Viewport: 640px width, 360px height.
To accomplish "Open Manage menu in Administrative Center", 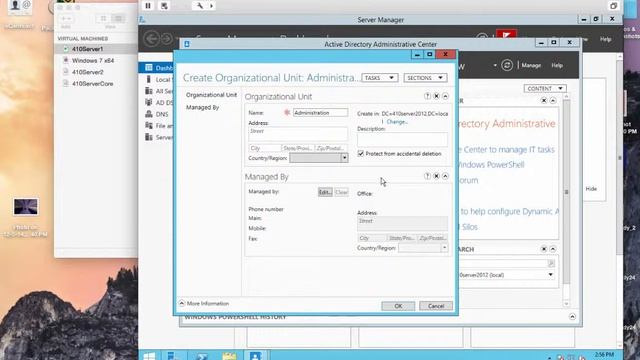I will [531, 65].
